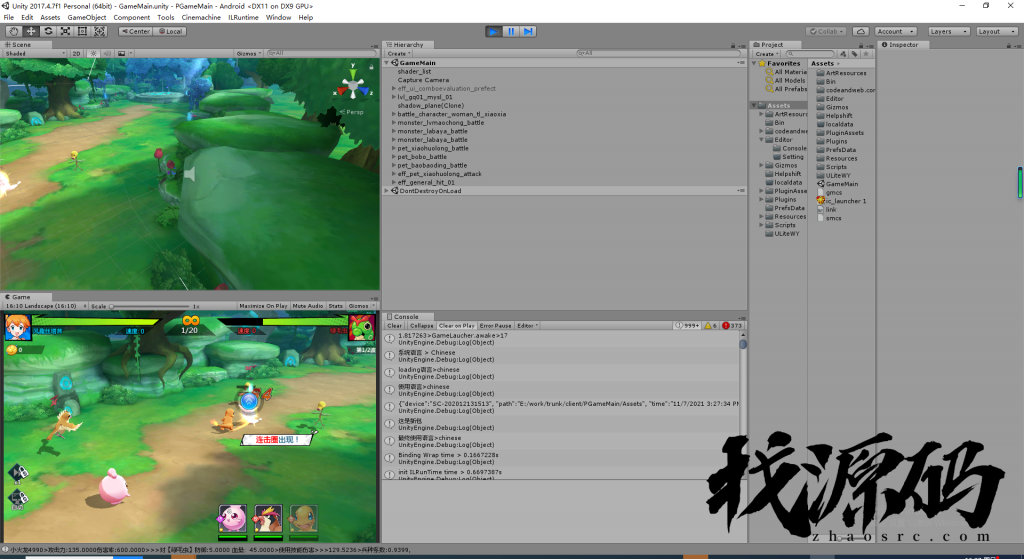1024x559 pixels.
Task: Expand the Scripts folder in Project tree
Action: point(761,225)
